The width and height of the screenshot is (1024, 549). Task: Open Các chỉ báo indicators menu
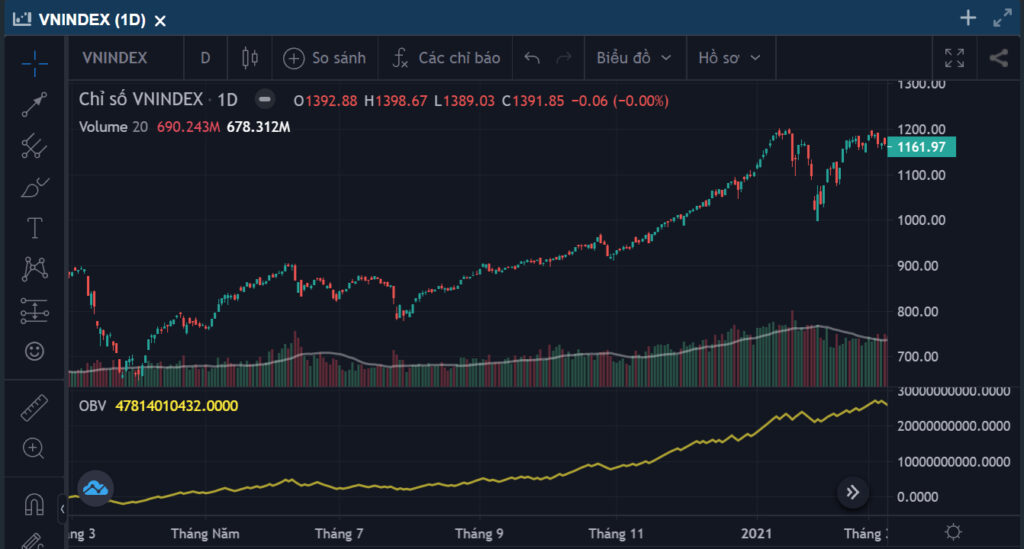click(446, 58)
